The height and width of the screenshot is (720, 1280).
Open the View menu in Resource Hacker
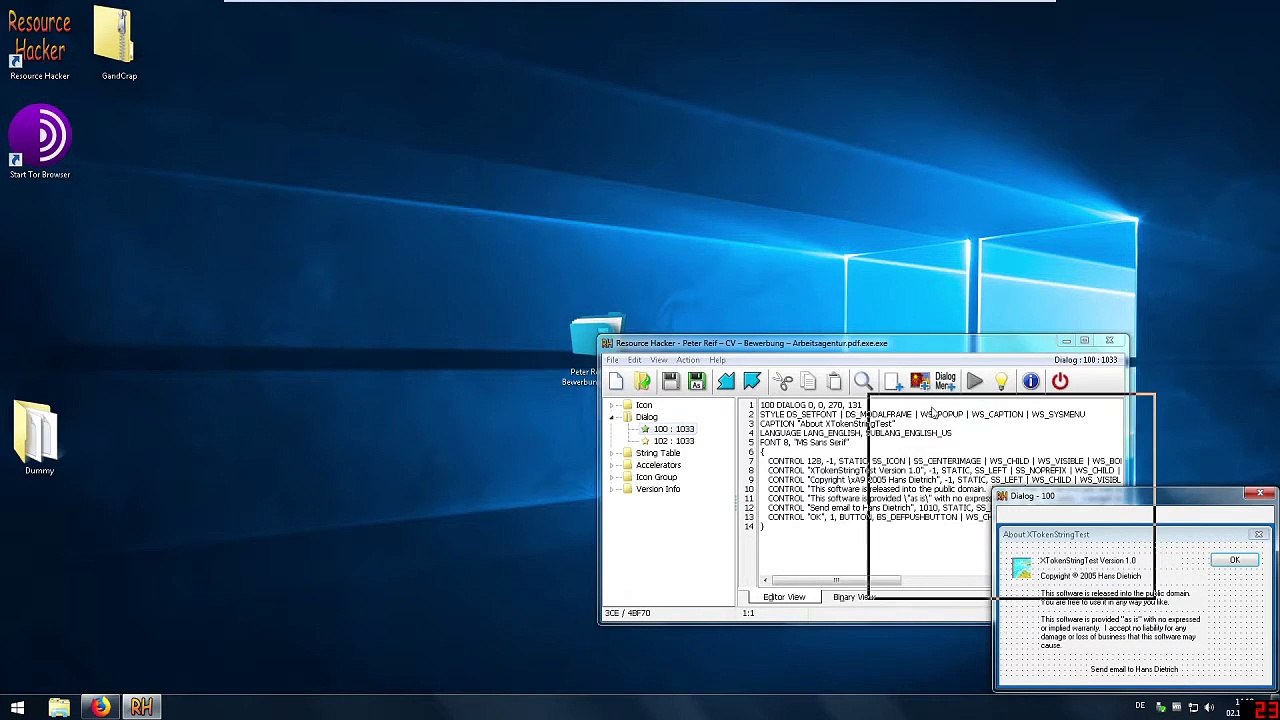pyautogui.click(x=659, y=360)
